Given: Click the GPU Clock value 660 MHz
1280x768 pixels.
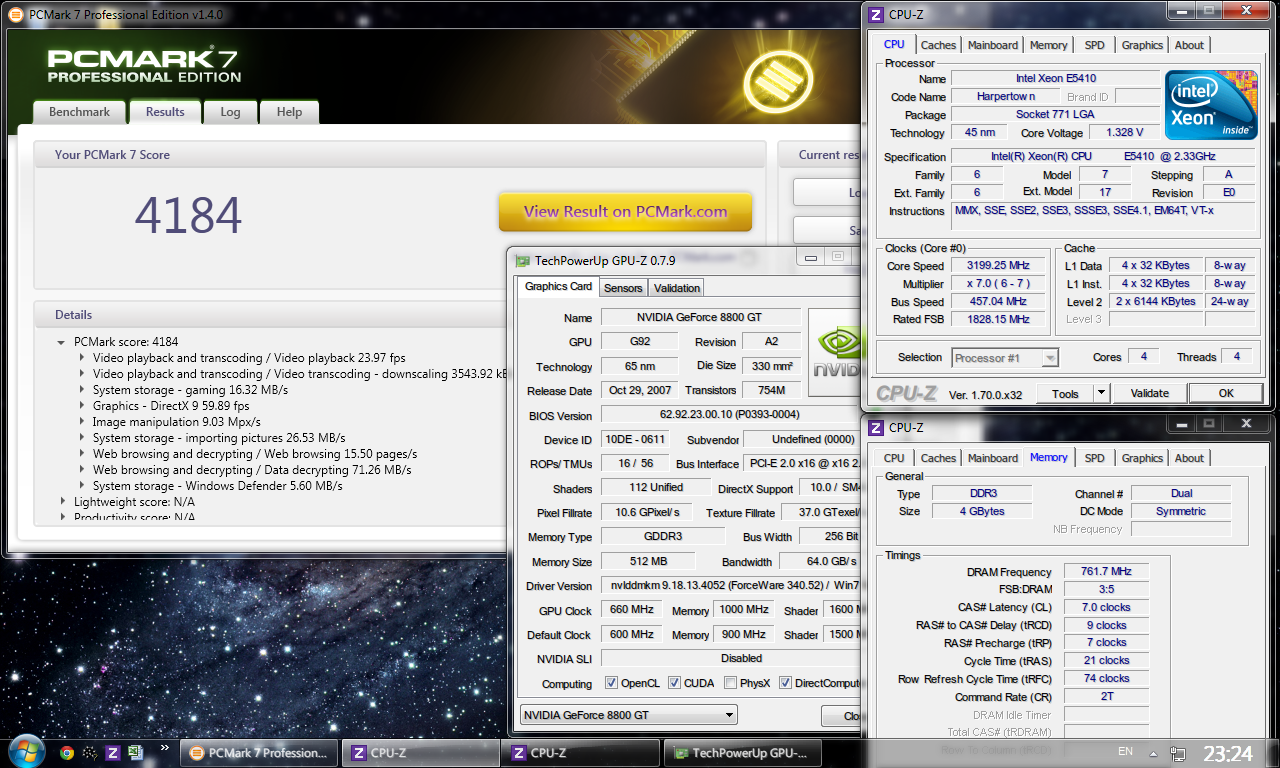Looking at the screenshot, I should pyautogui.click(x=631, y=610).
